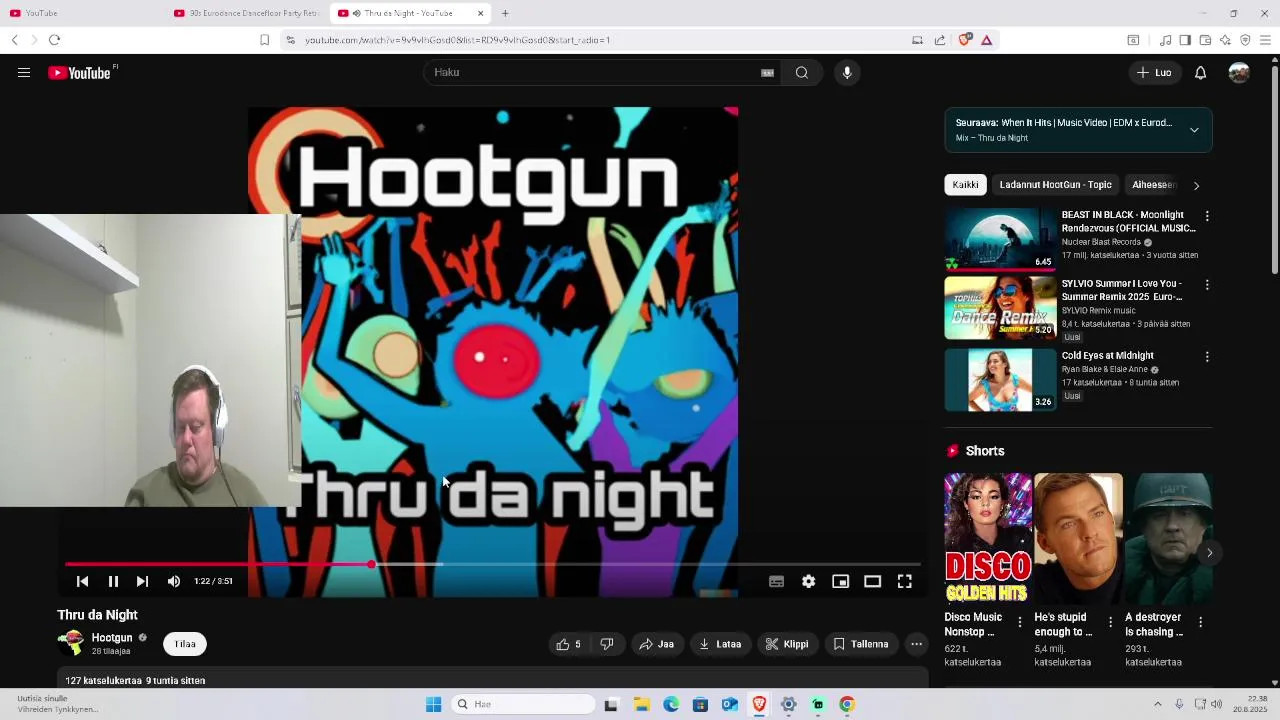Mute the video volume
1280x720 pixels.
pyautogui.click(x=174, y=581)
